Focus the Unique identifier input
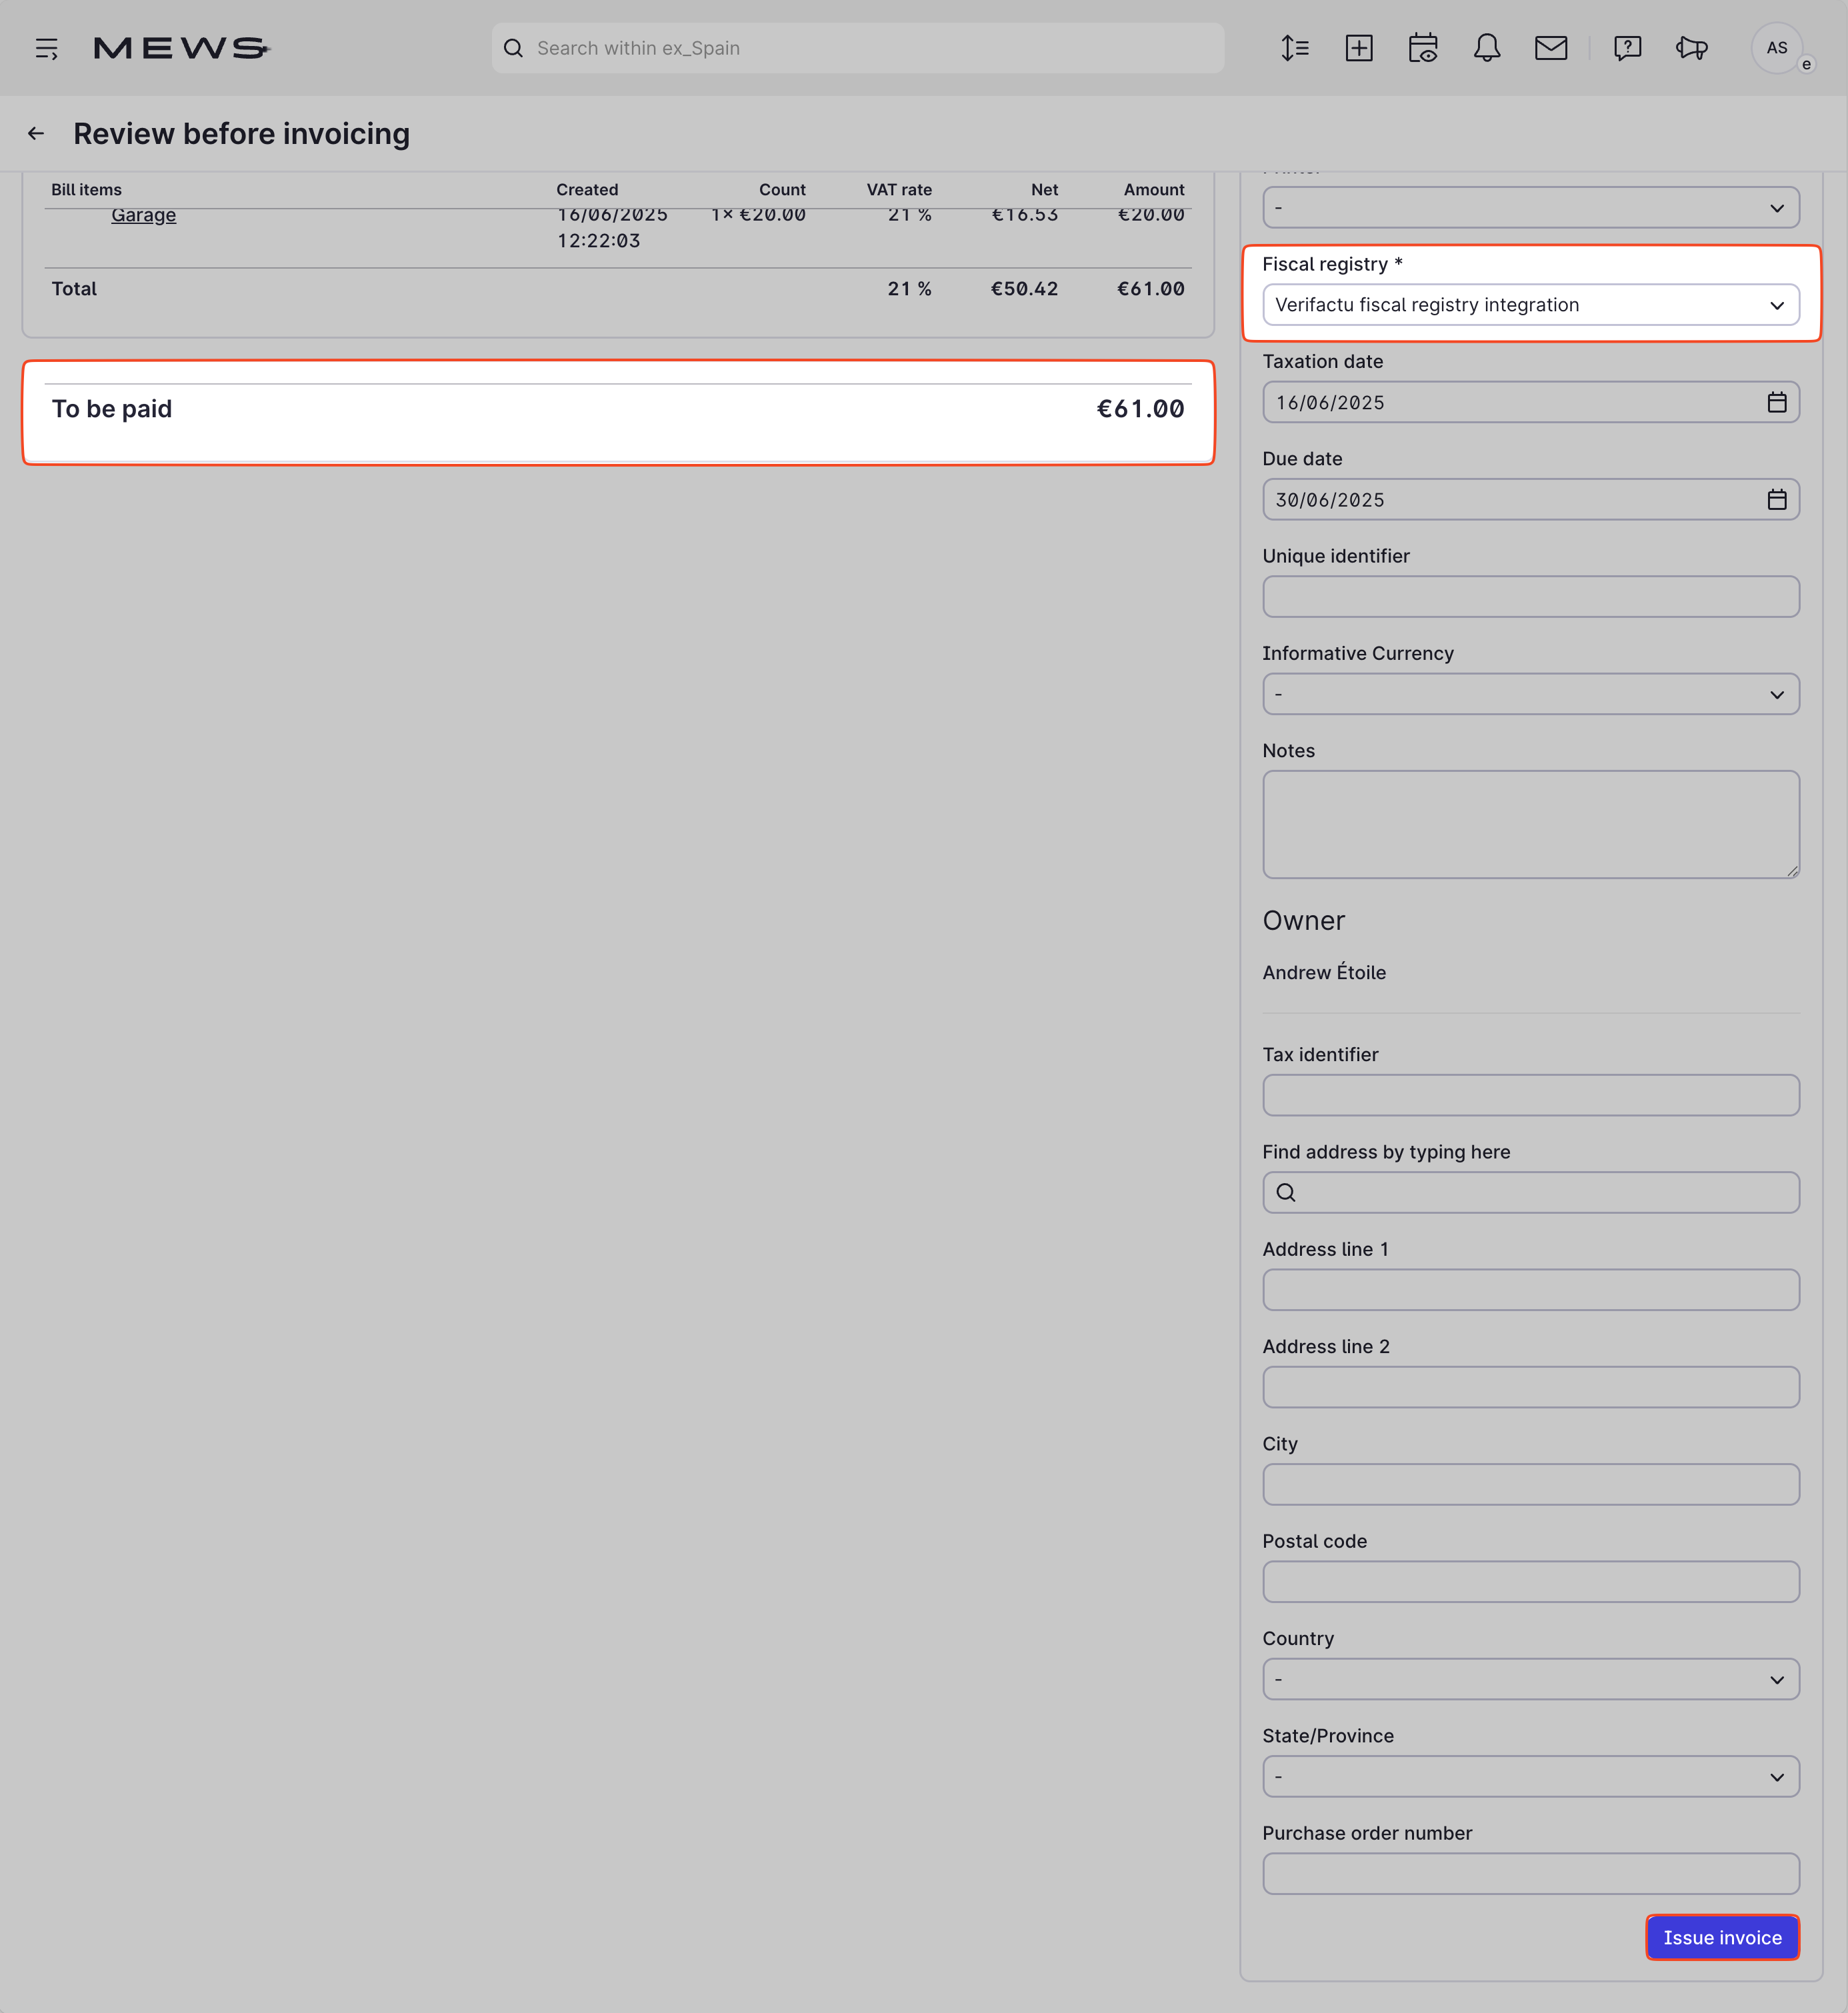 pos(1531,596)
